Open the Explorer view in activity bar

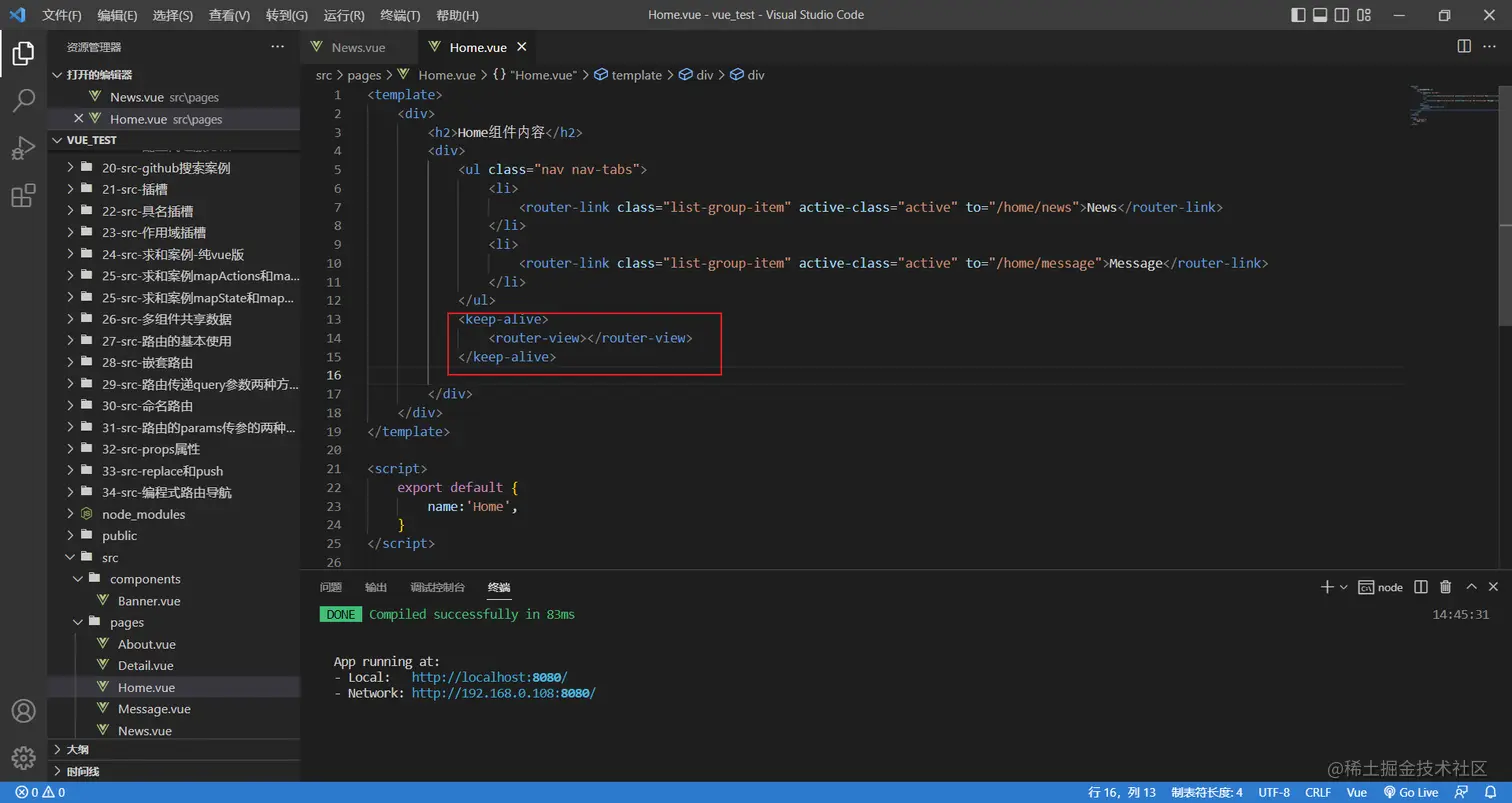23,54
